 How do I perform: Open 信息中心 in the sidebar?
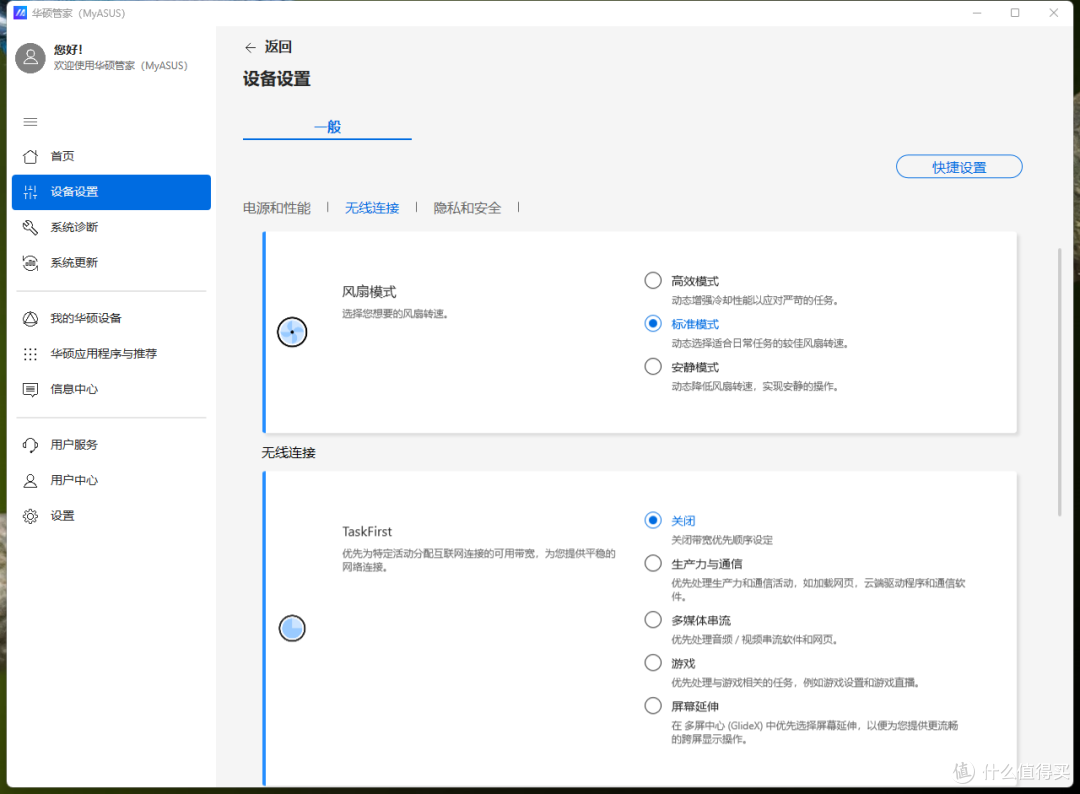pos(111,390)
